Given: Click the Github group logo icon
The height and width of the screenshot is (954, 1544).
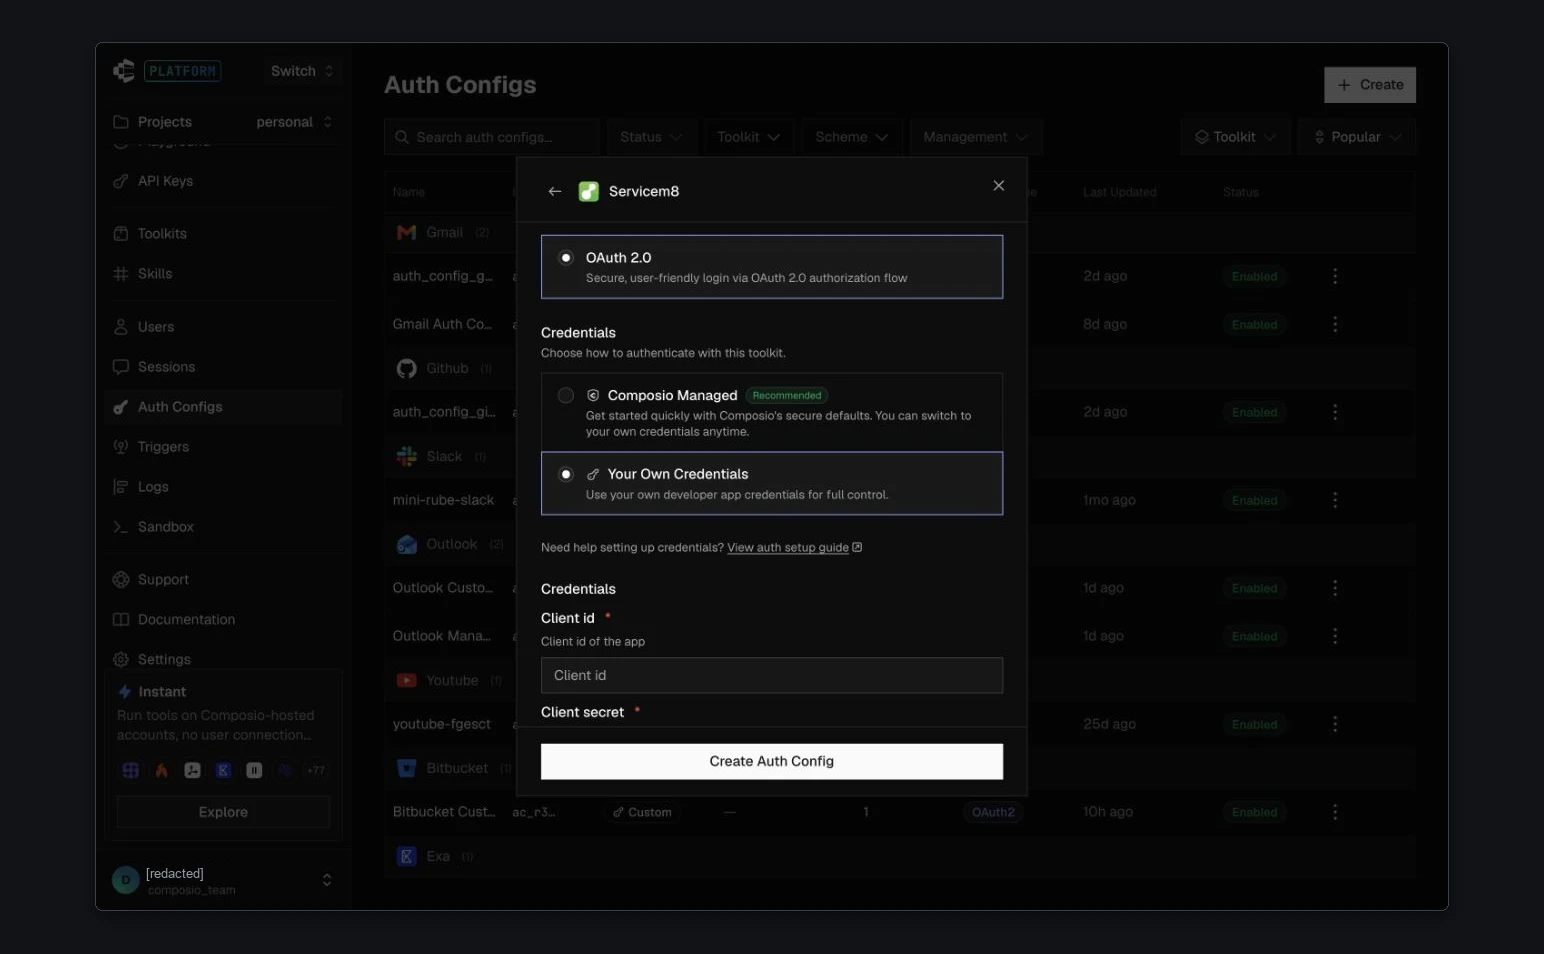Looking at the screenshot, I should 406,368.
